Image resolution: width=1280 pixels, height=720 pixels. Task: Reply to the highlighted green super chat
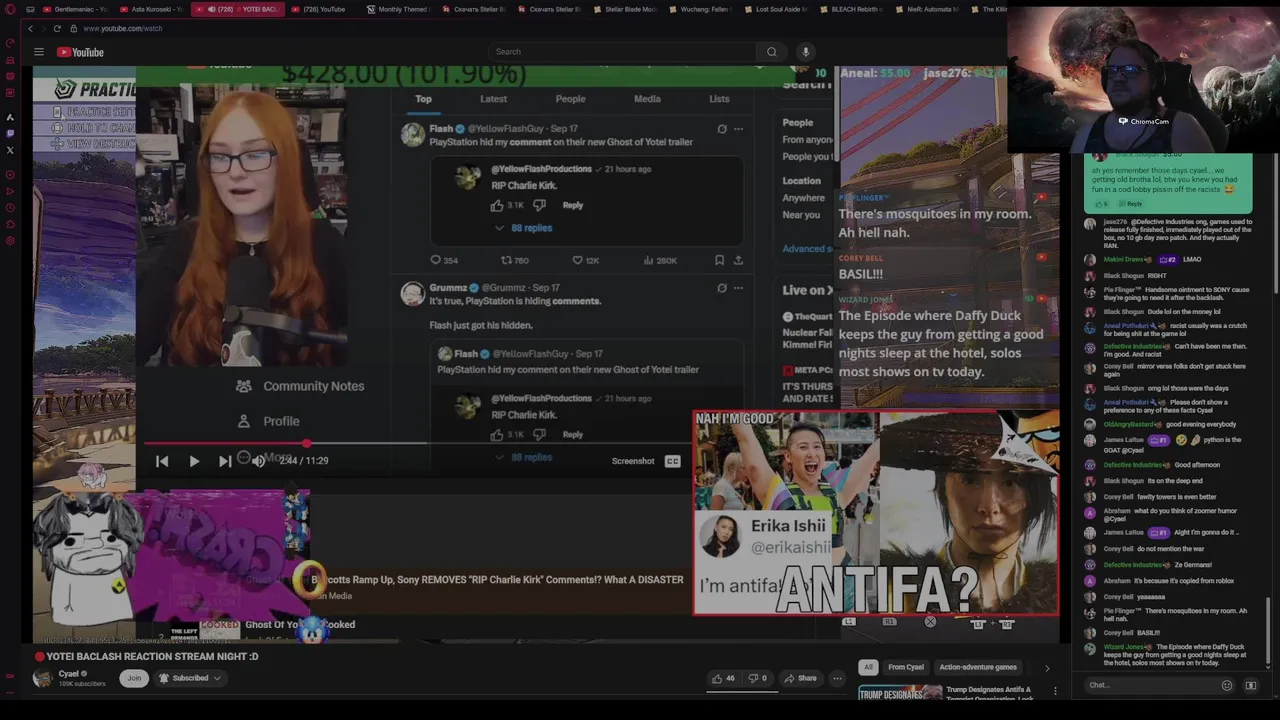tap(1129, 204)
